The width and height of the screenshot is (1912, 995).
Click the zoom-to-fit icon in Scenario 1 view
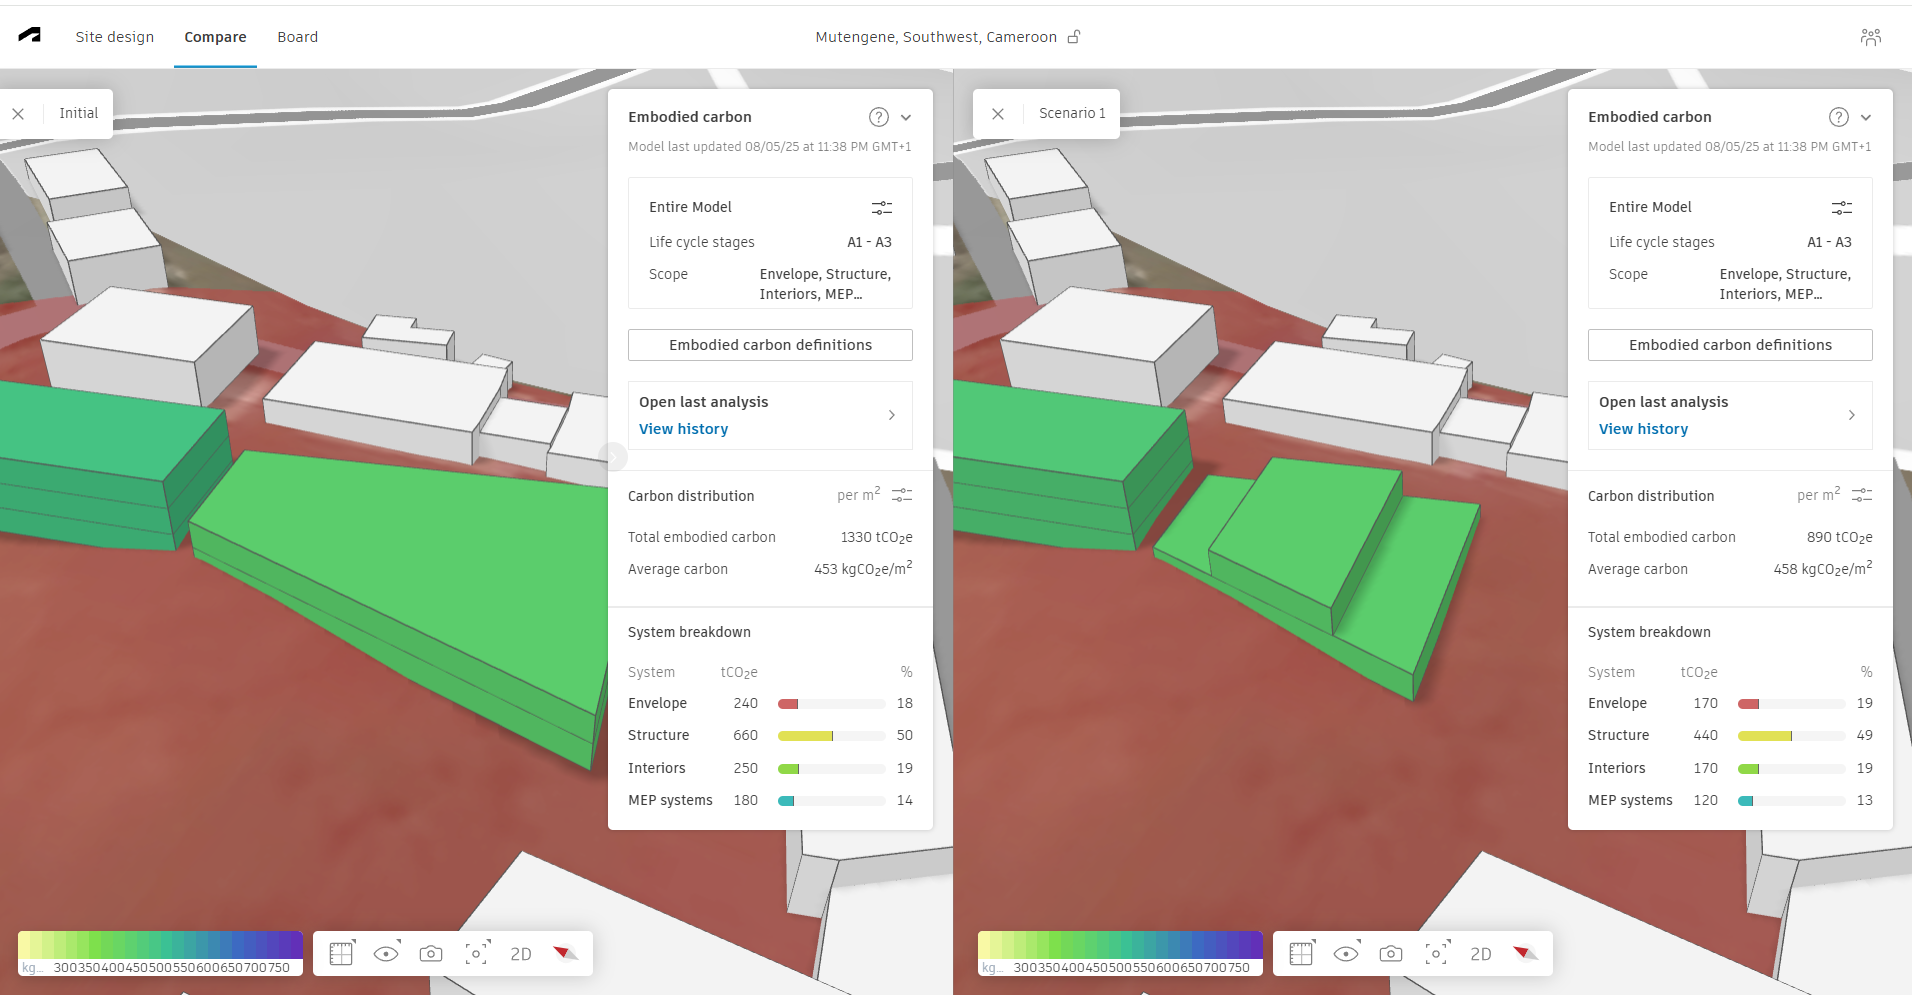(1436, 954)
